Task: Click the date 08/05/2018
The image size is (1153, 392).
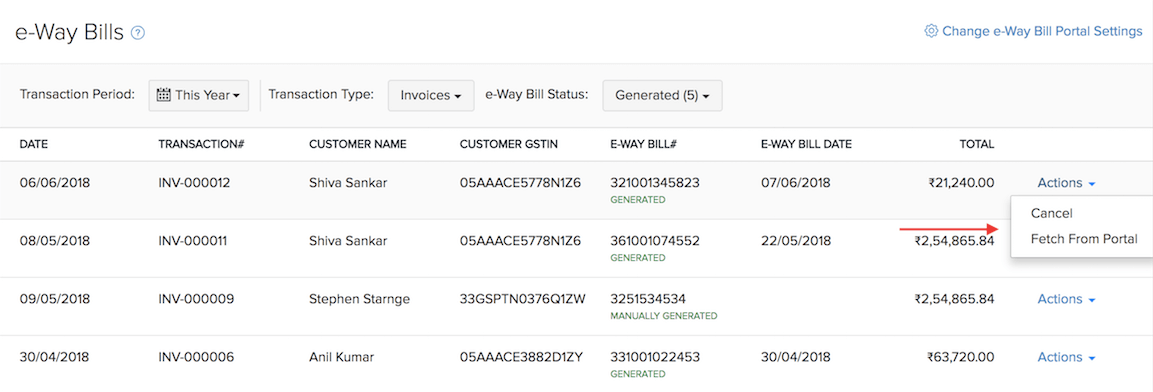Action: pos(54,240)
